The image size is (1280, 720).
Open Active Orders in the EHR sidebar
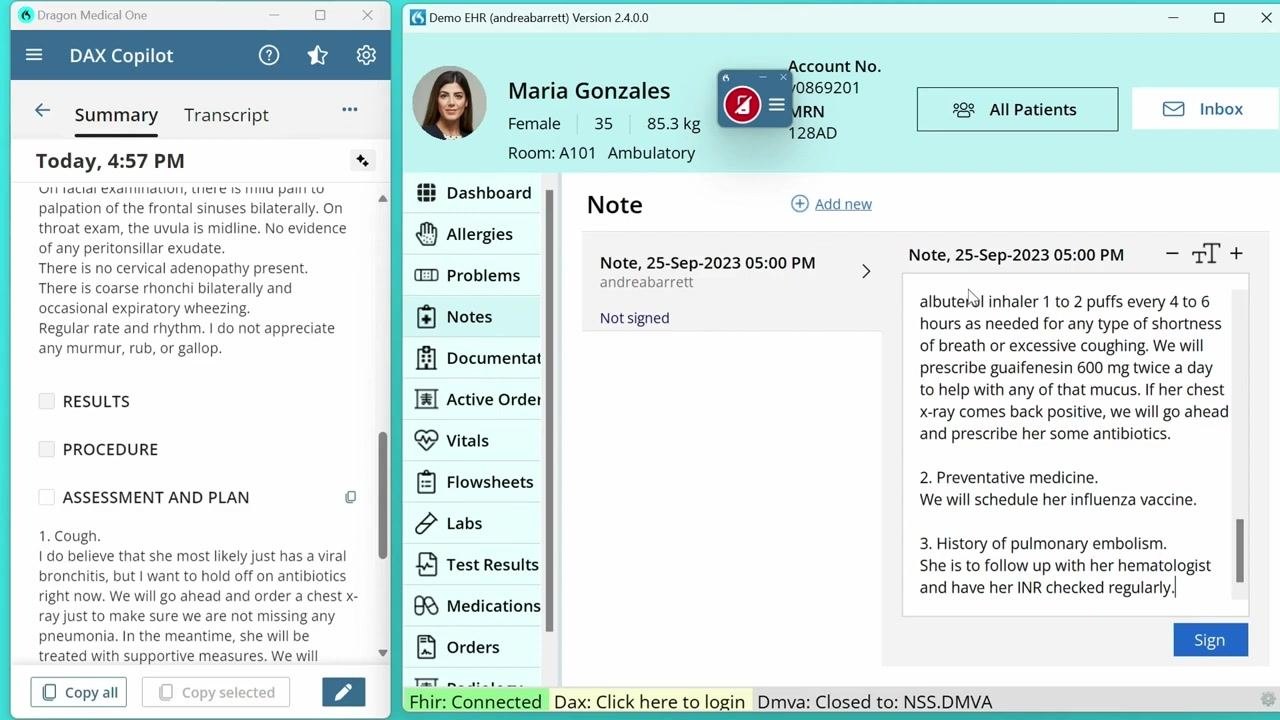pyautogui.click(x=475, y=399)
